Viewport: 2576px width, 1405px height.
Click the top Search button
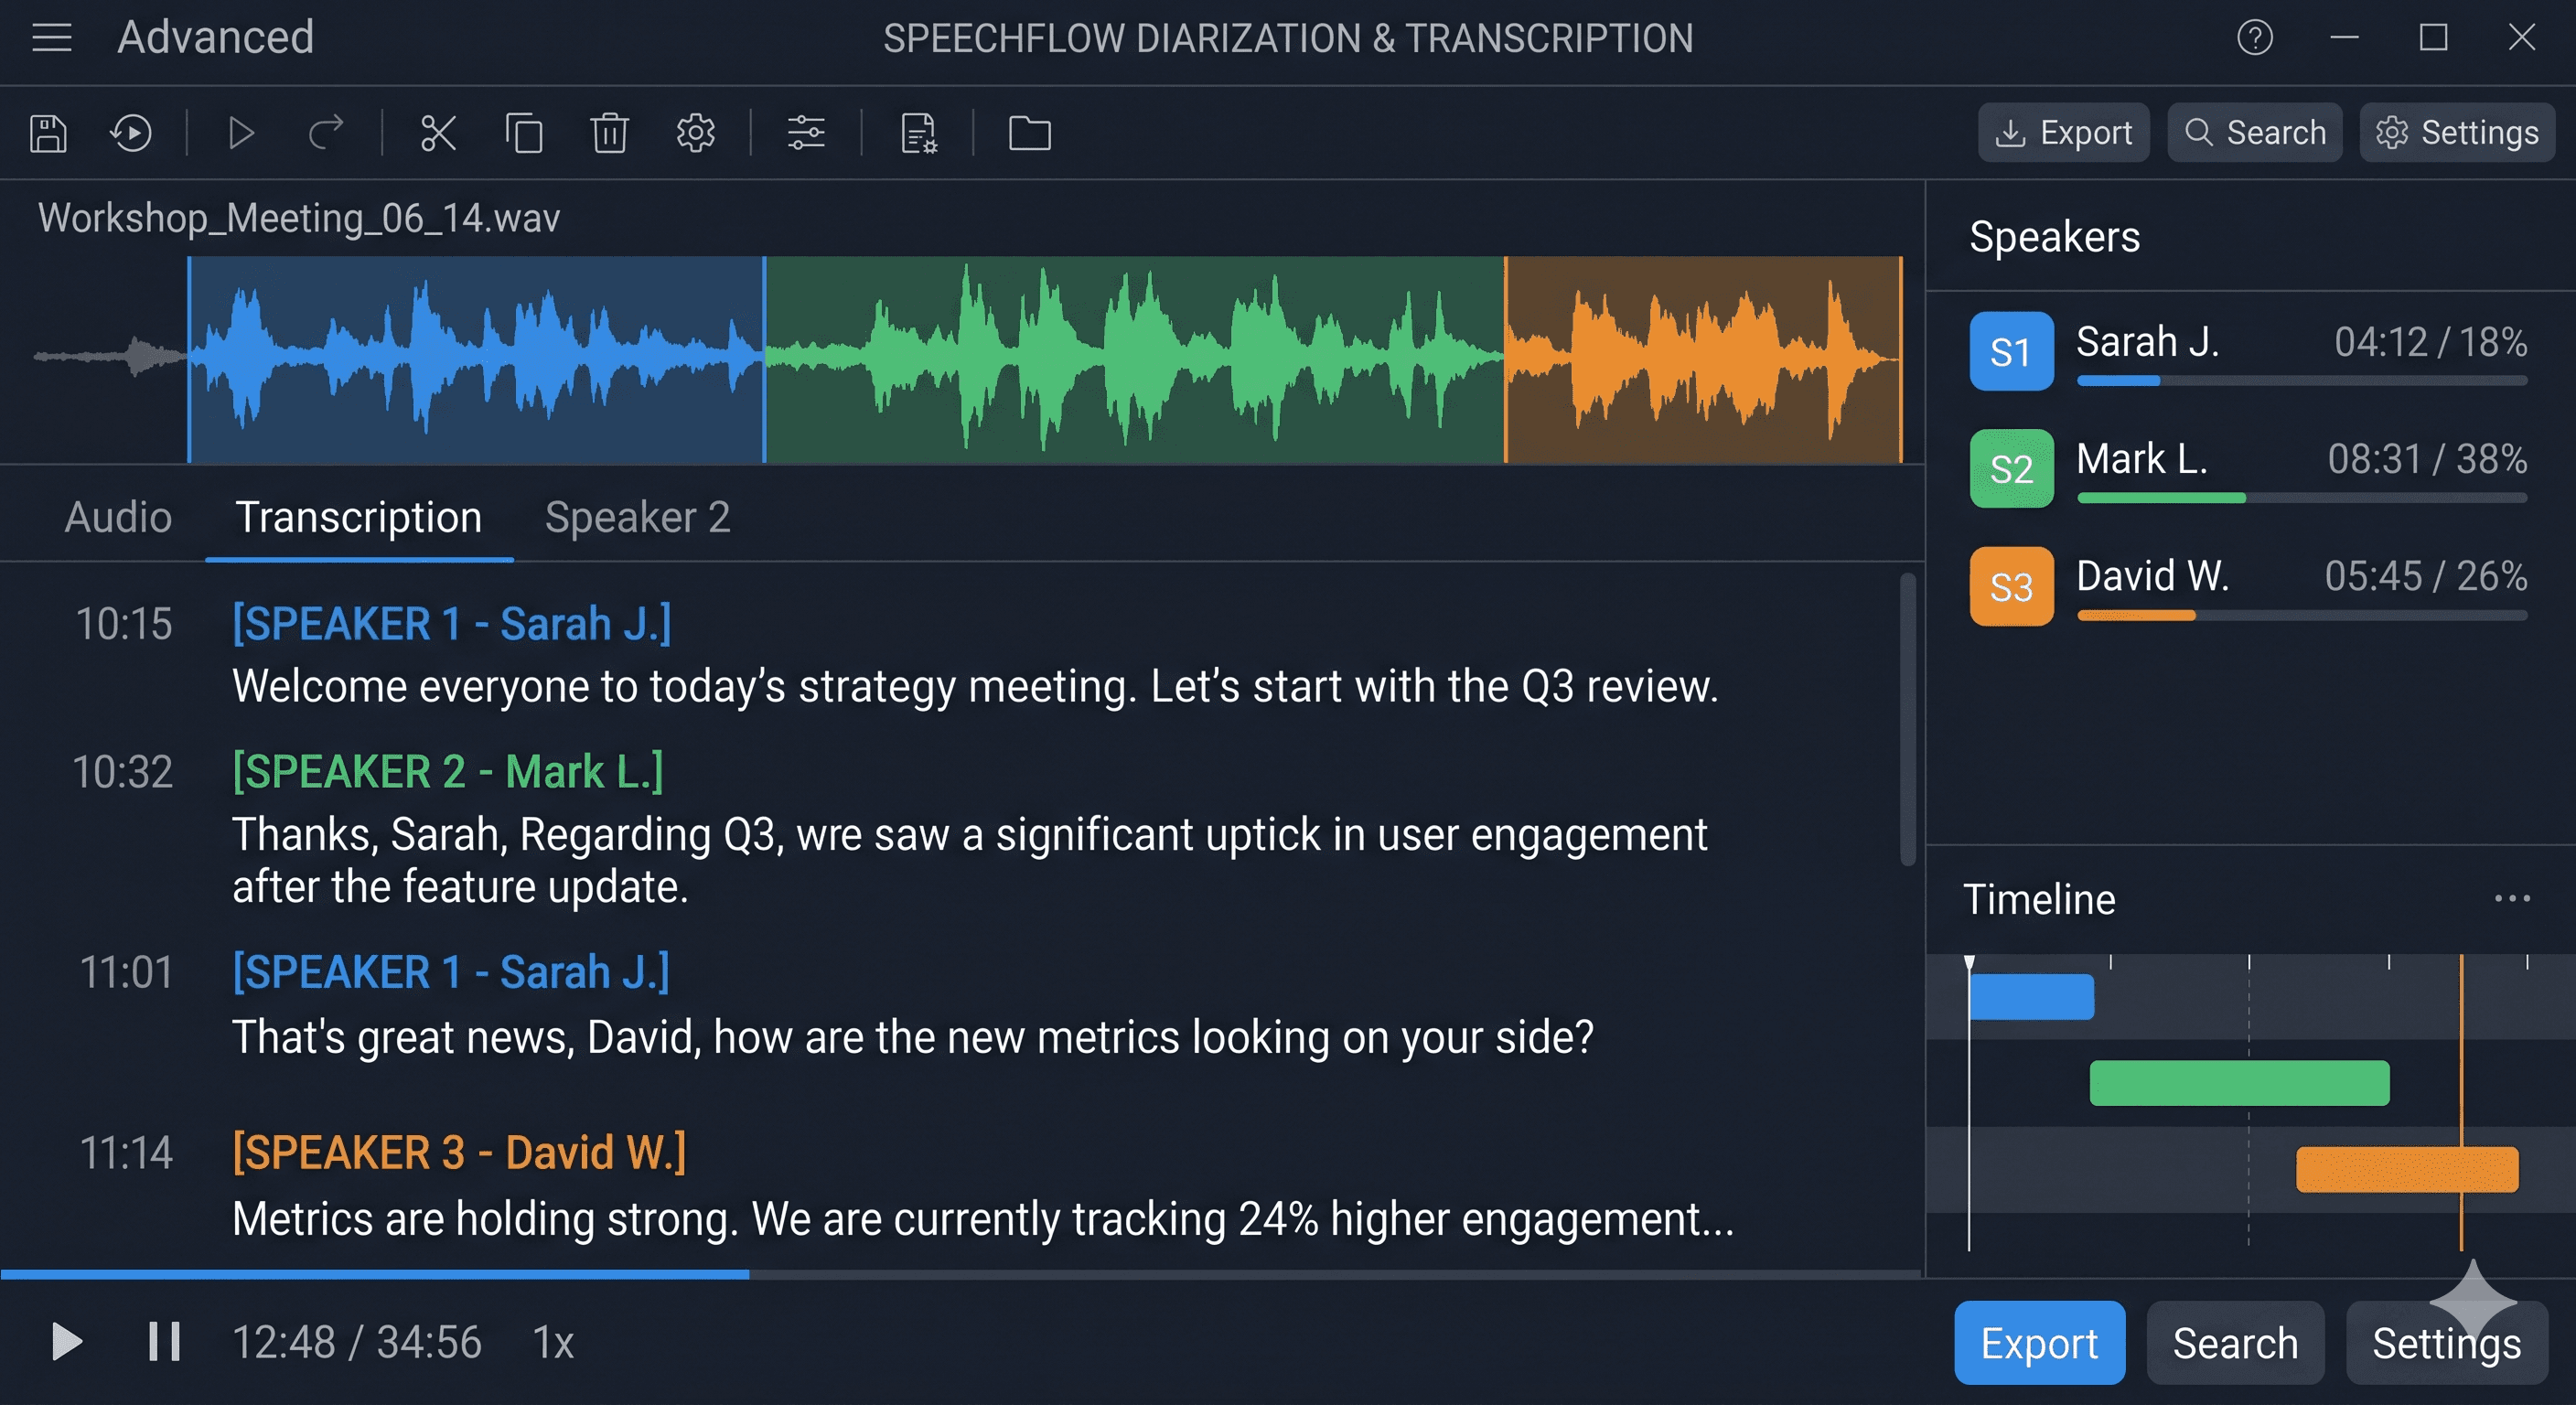coord(2255,132)
